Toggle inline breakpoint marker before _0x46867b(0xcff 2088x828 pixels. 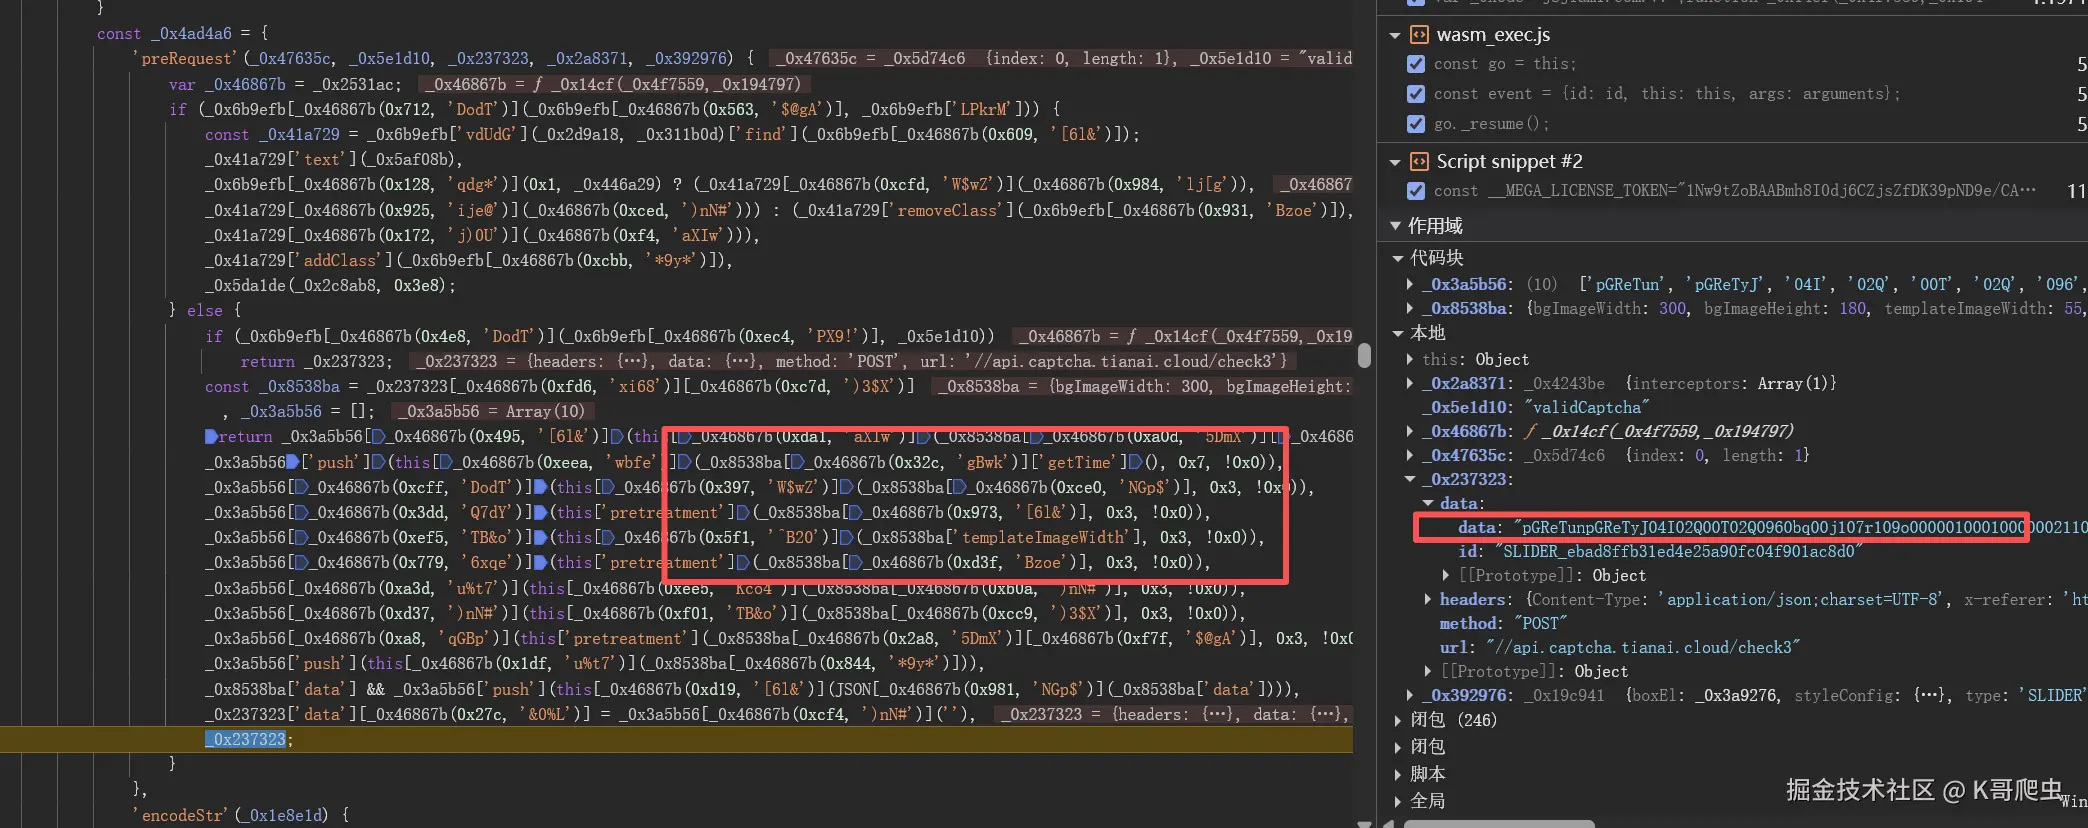tap(302, 487)
